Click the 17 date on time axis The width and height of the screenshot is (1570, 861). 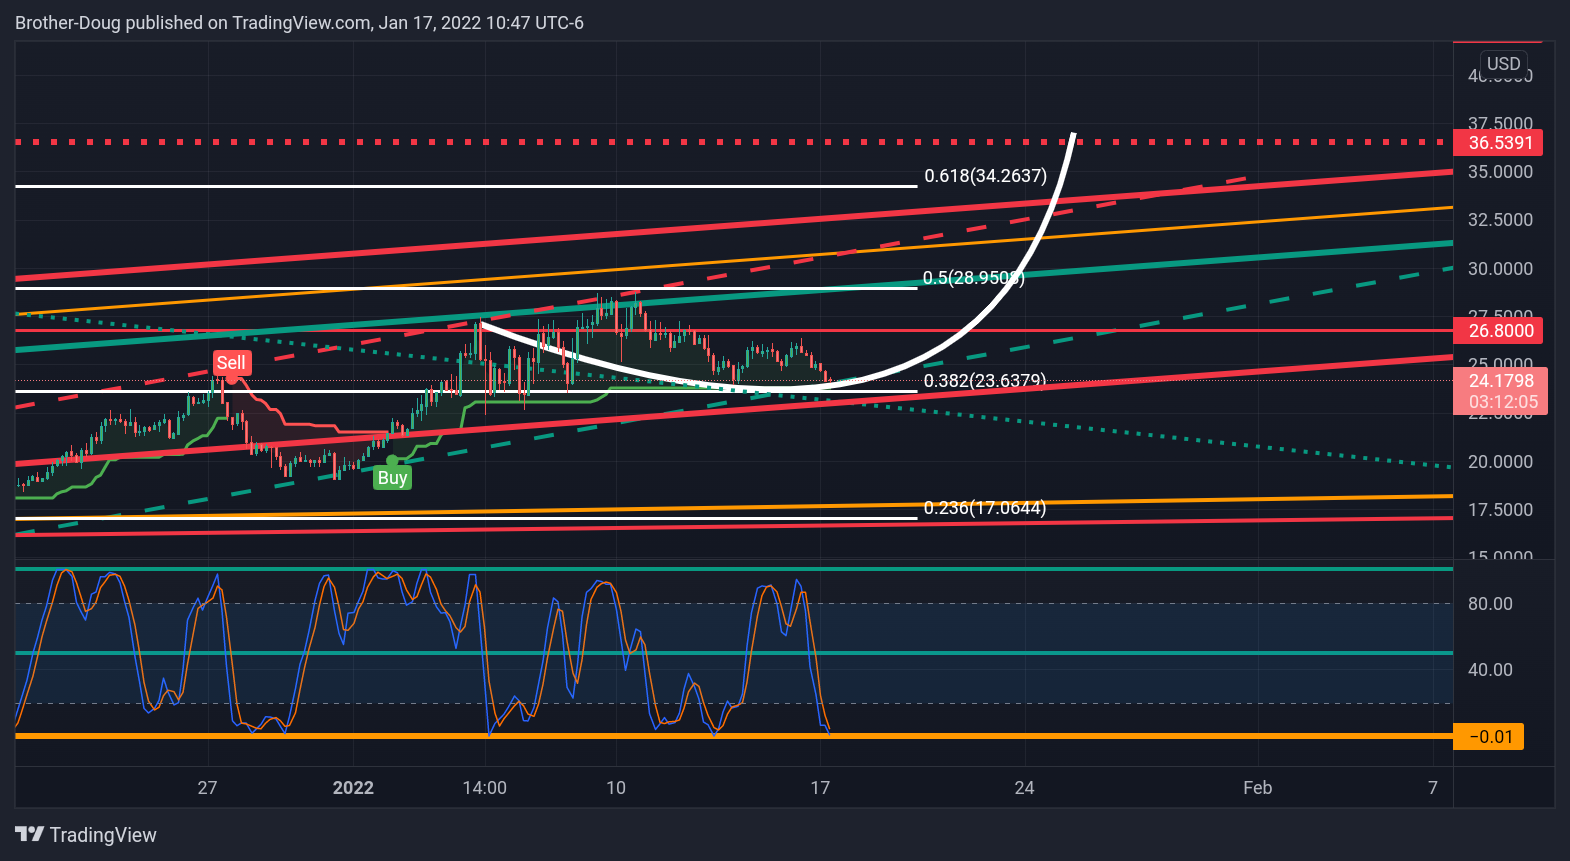tap(820, 788)
